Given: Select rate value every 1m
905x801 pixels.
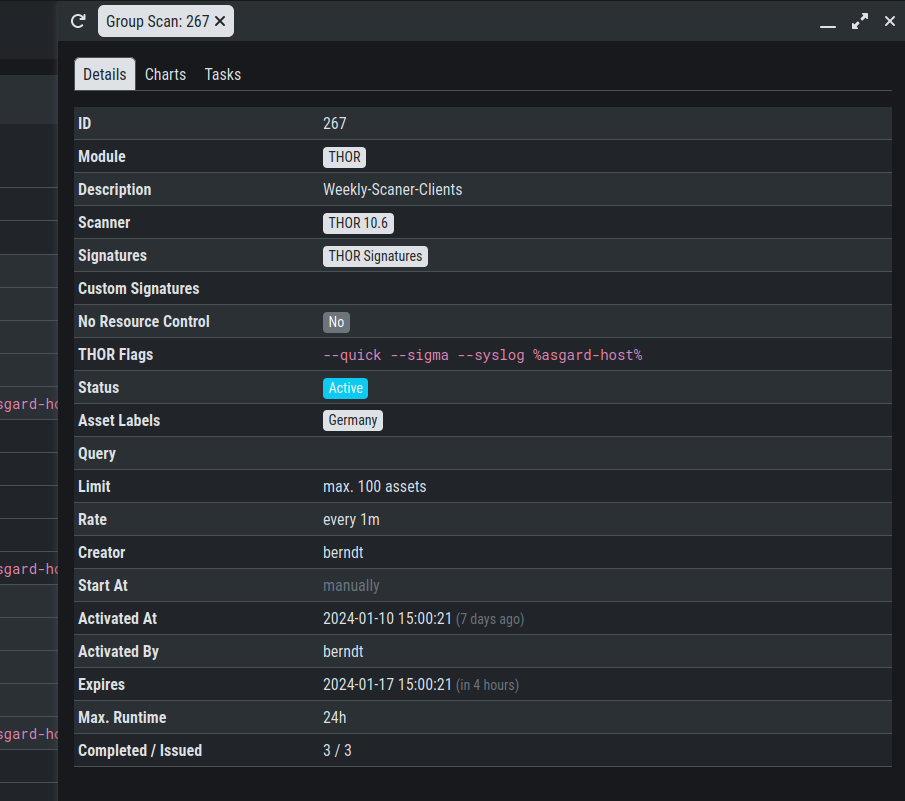Looking at the screenshot, I should coord(351,519).
